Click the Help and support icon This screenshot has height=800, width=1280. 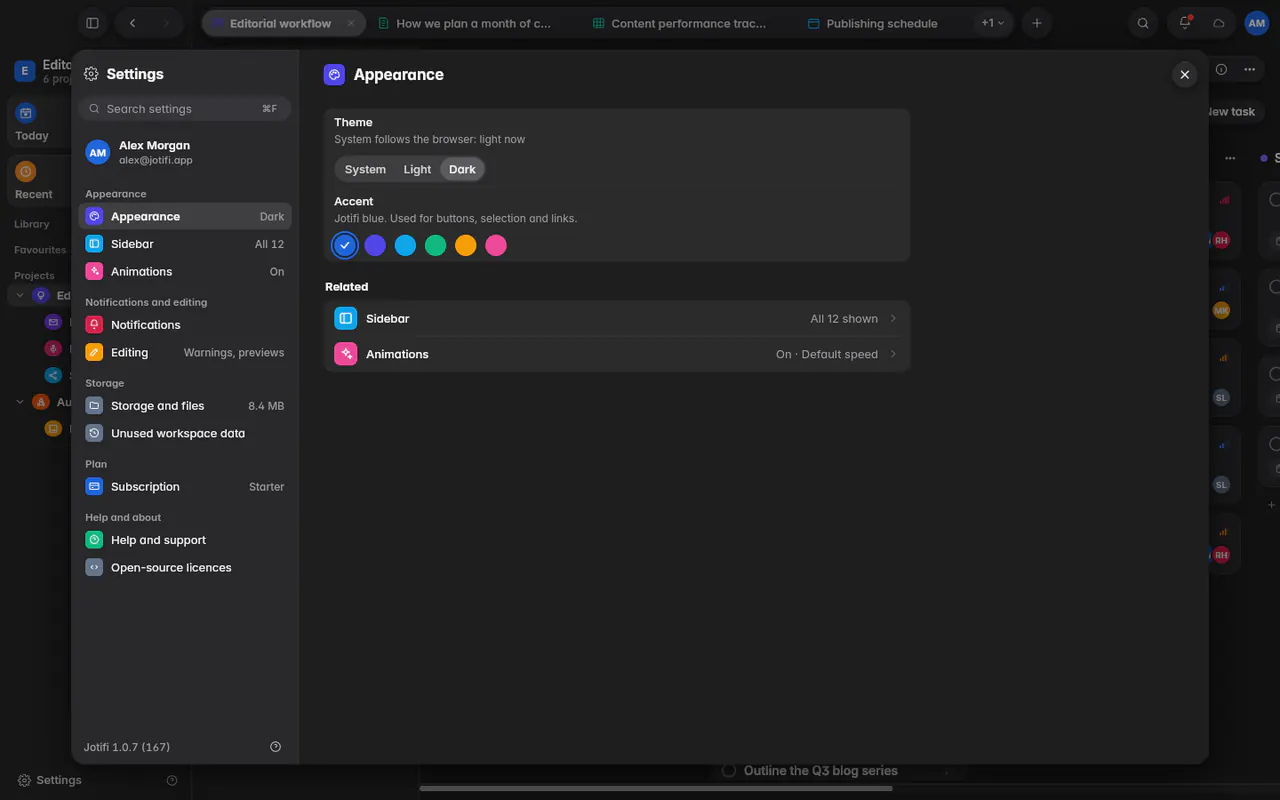[94, 540]
